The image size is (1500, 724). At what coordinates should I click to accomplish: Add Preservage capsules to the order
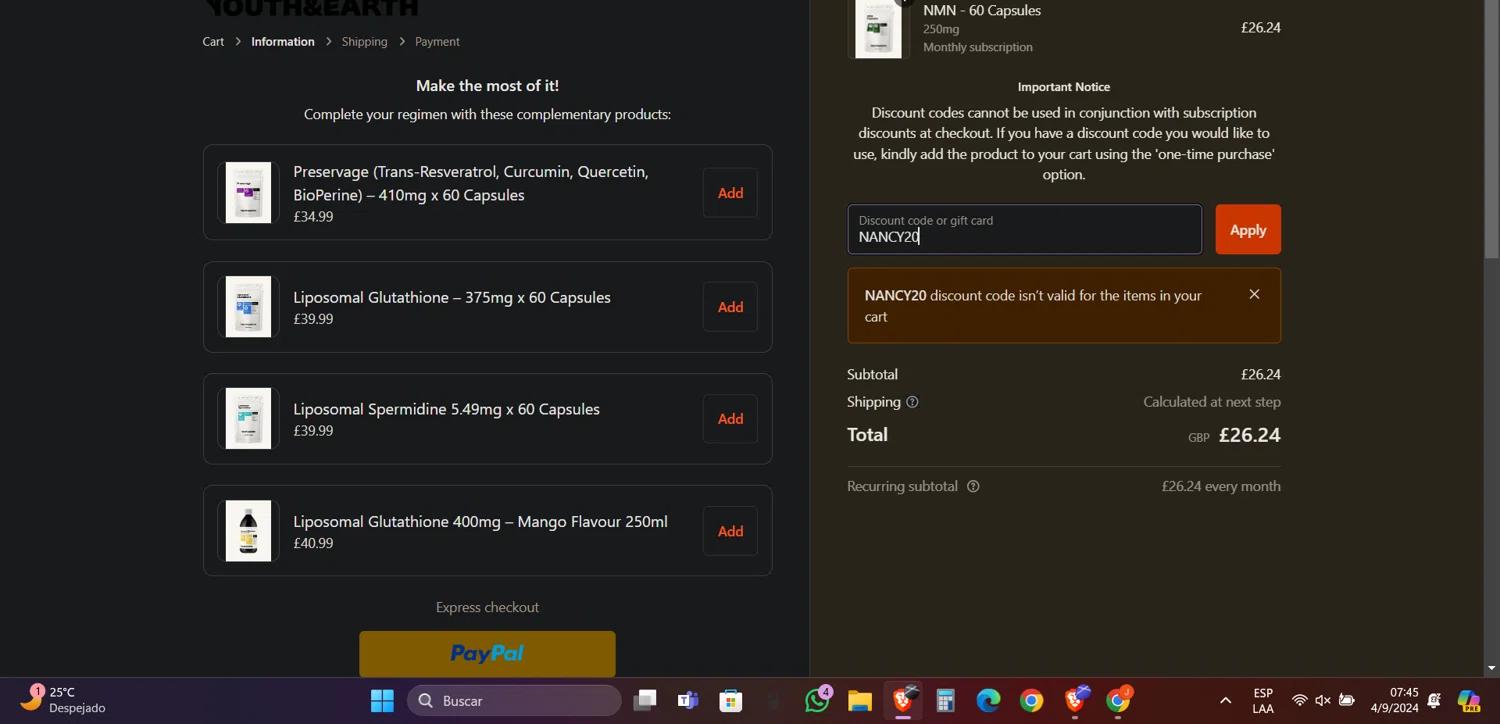pyautogui.click(x=730, y=193)
